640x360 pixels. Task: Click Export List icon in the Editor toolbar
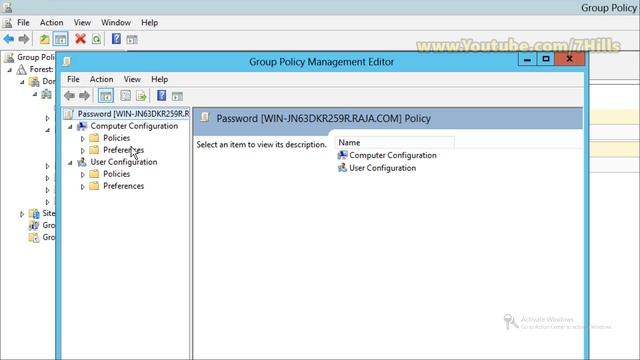coord(141,96)
